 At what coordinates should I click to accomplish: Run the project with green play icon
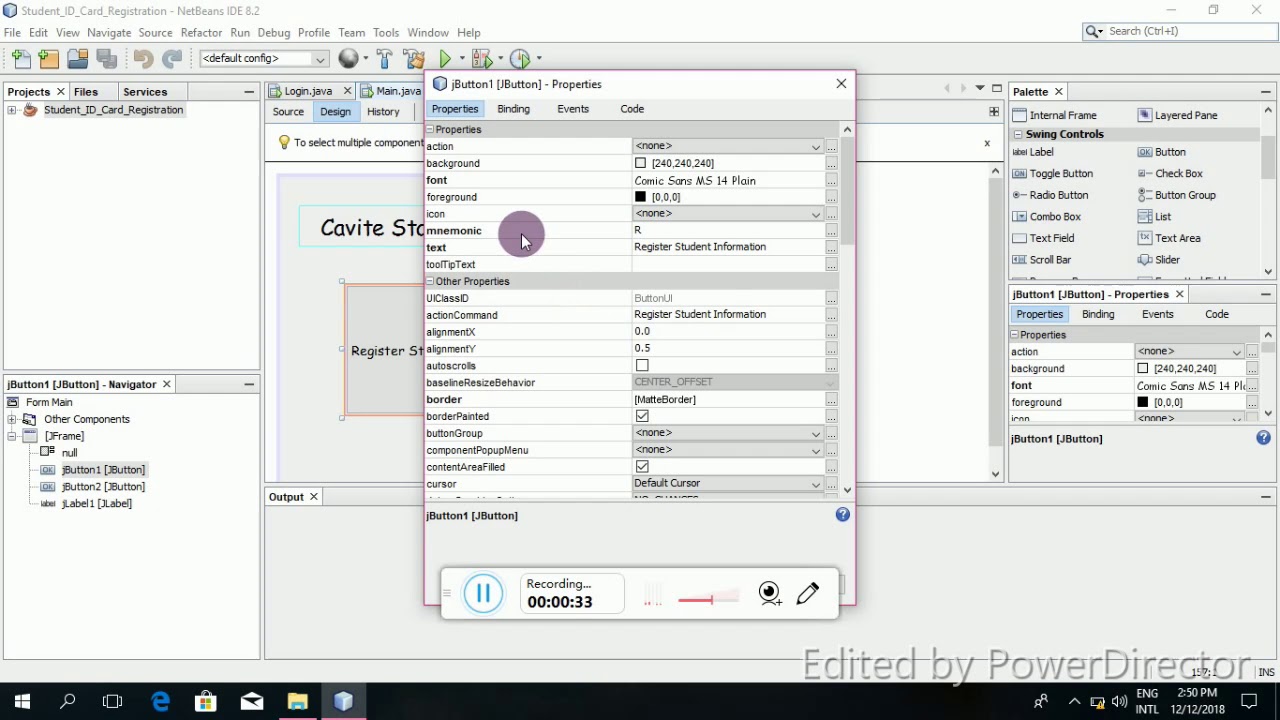[x=445, y=59]
